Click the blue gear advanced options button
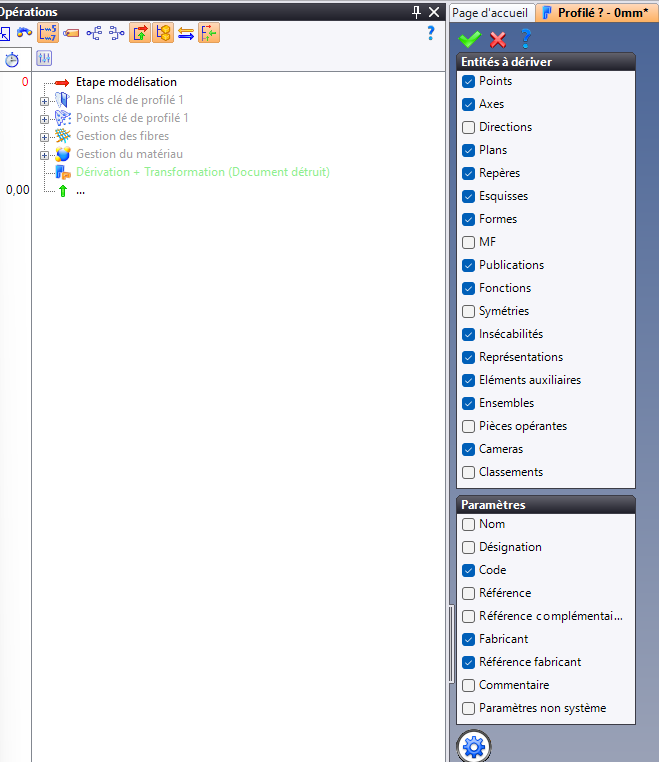 click(x=474, y=746)
